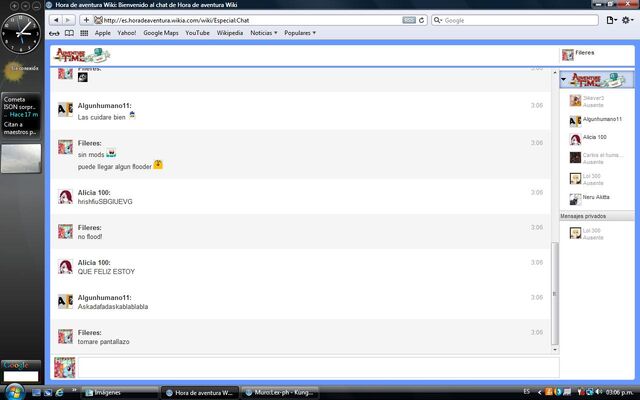
Task: Click the chat vertical scrollbar thumb
Action: 555,294
